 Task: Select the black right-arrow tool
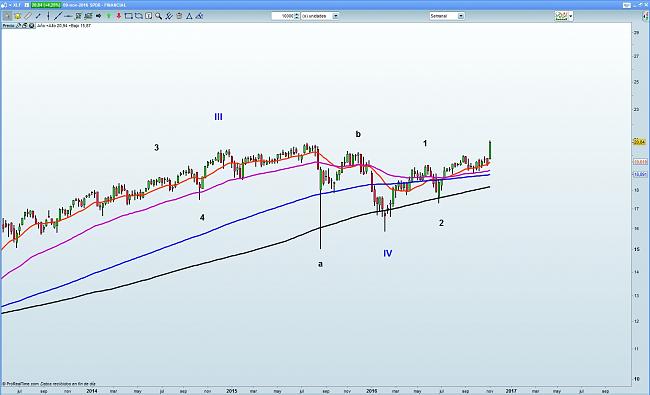[98, 16]
